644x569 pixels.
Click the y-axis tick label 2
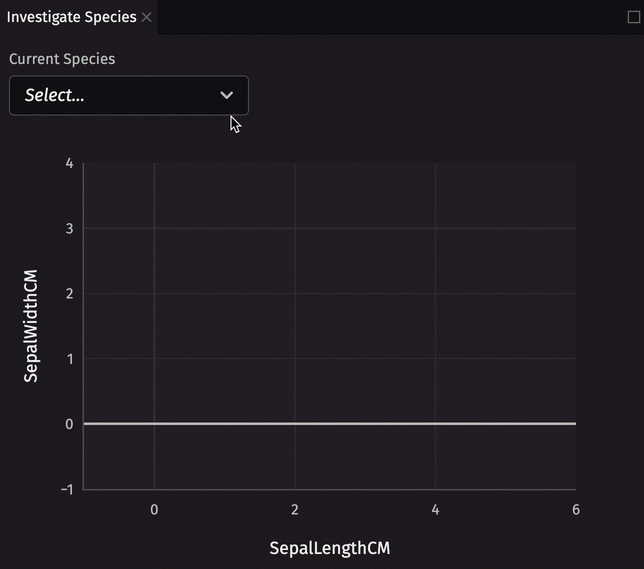[x=69, y=293]
